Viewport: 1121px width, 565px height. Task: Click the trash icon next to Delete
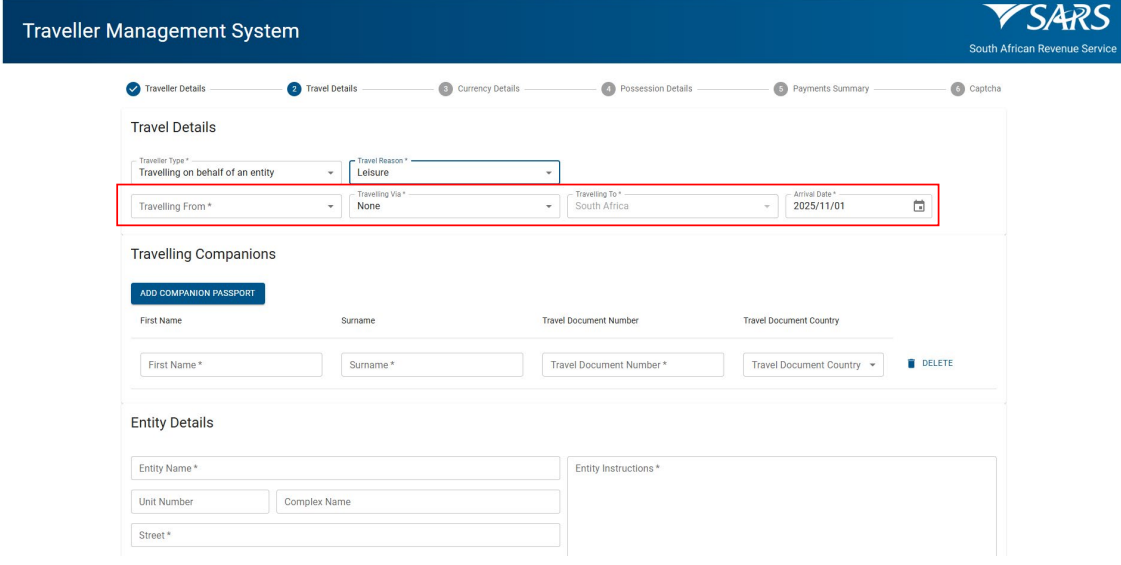911,364
